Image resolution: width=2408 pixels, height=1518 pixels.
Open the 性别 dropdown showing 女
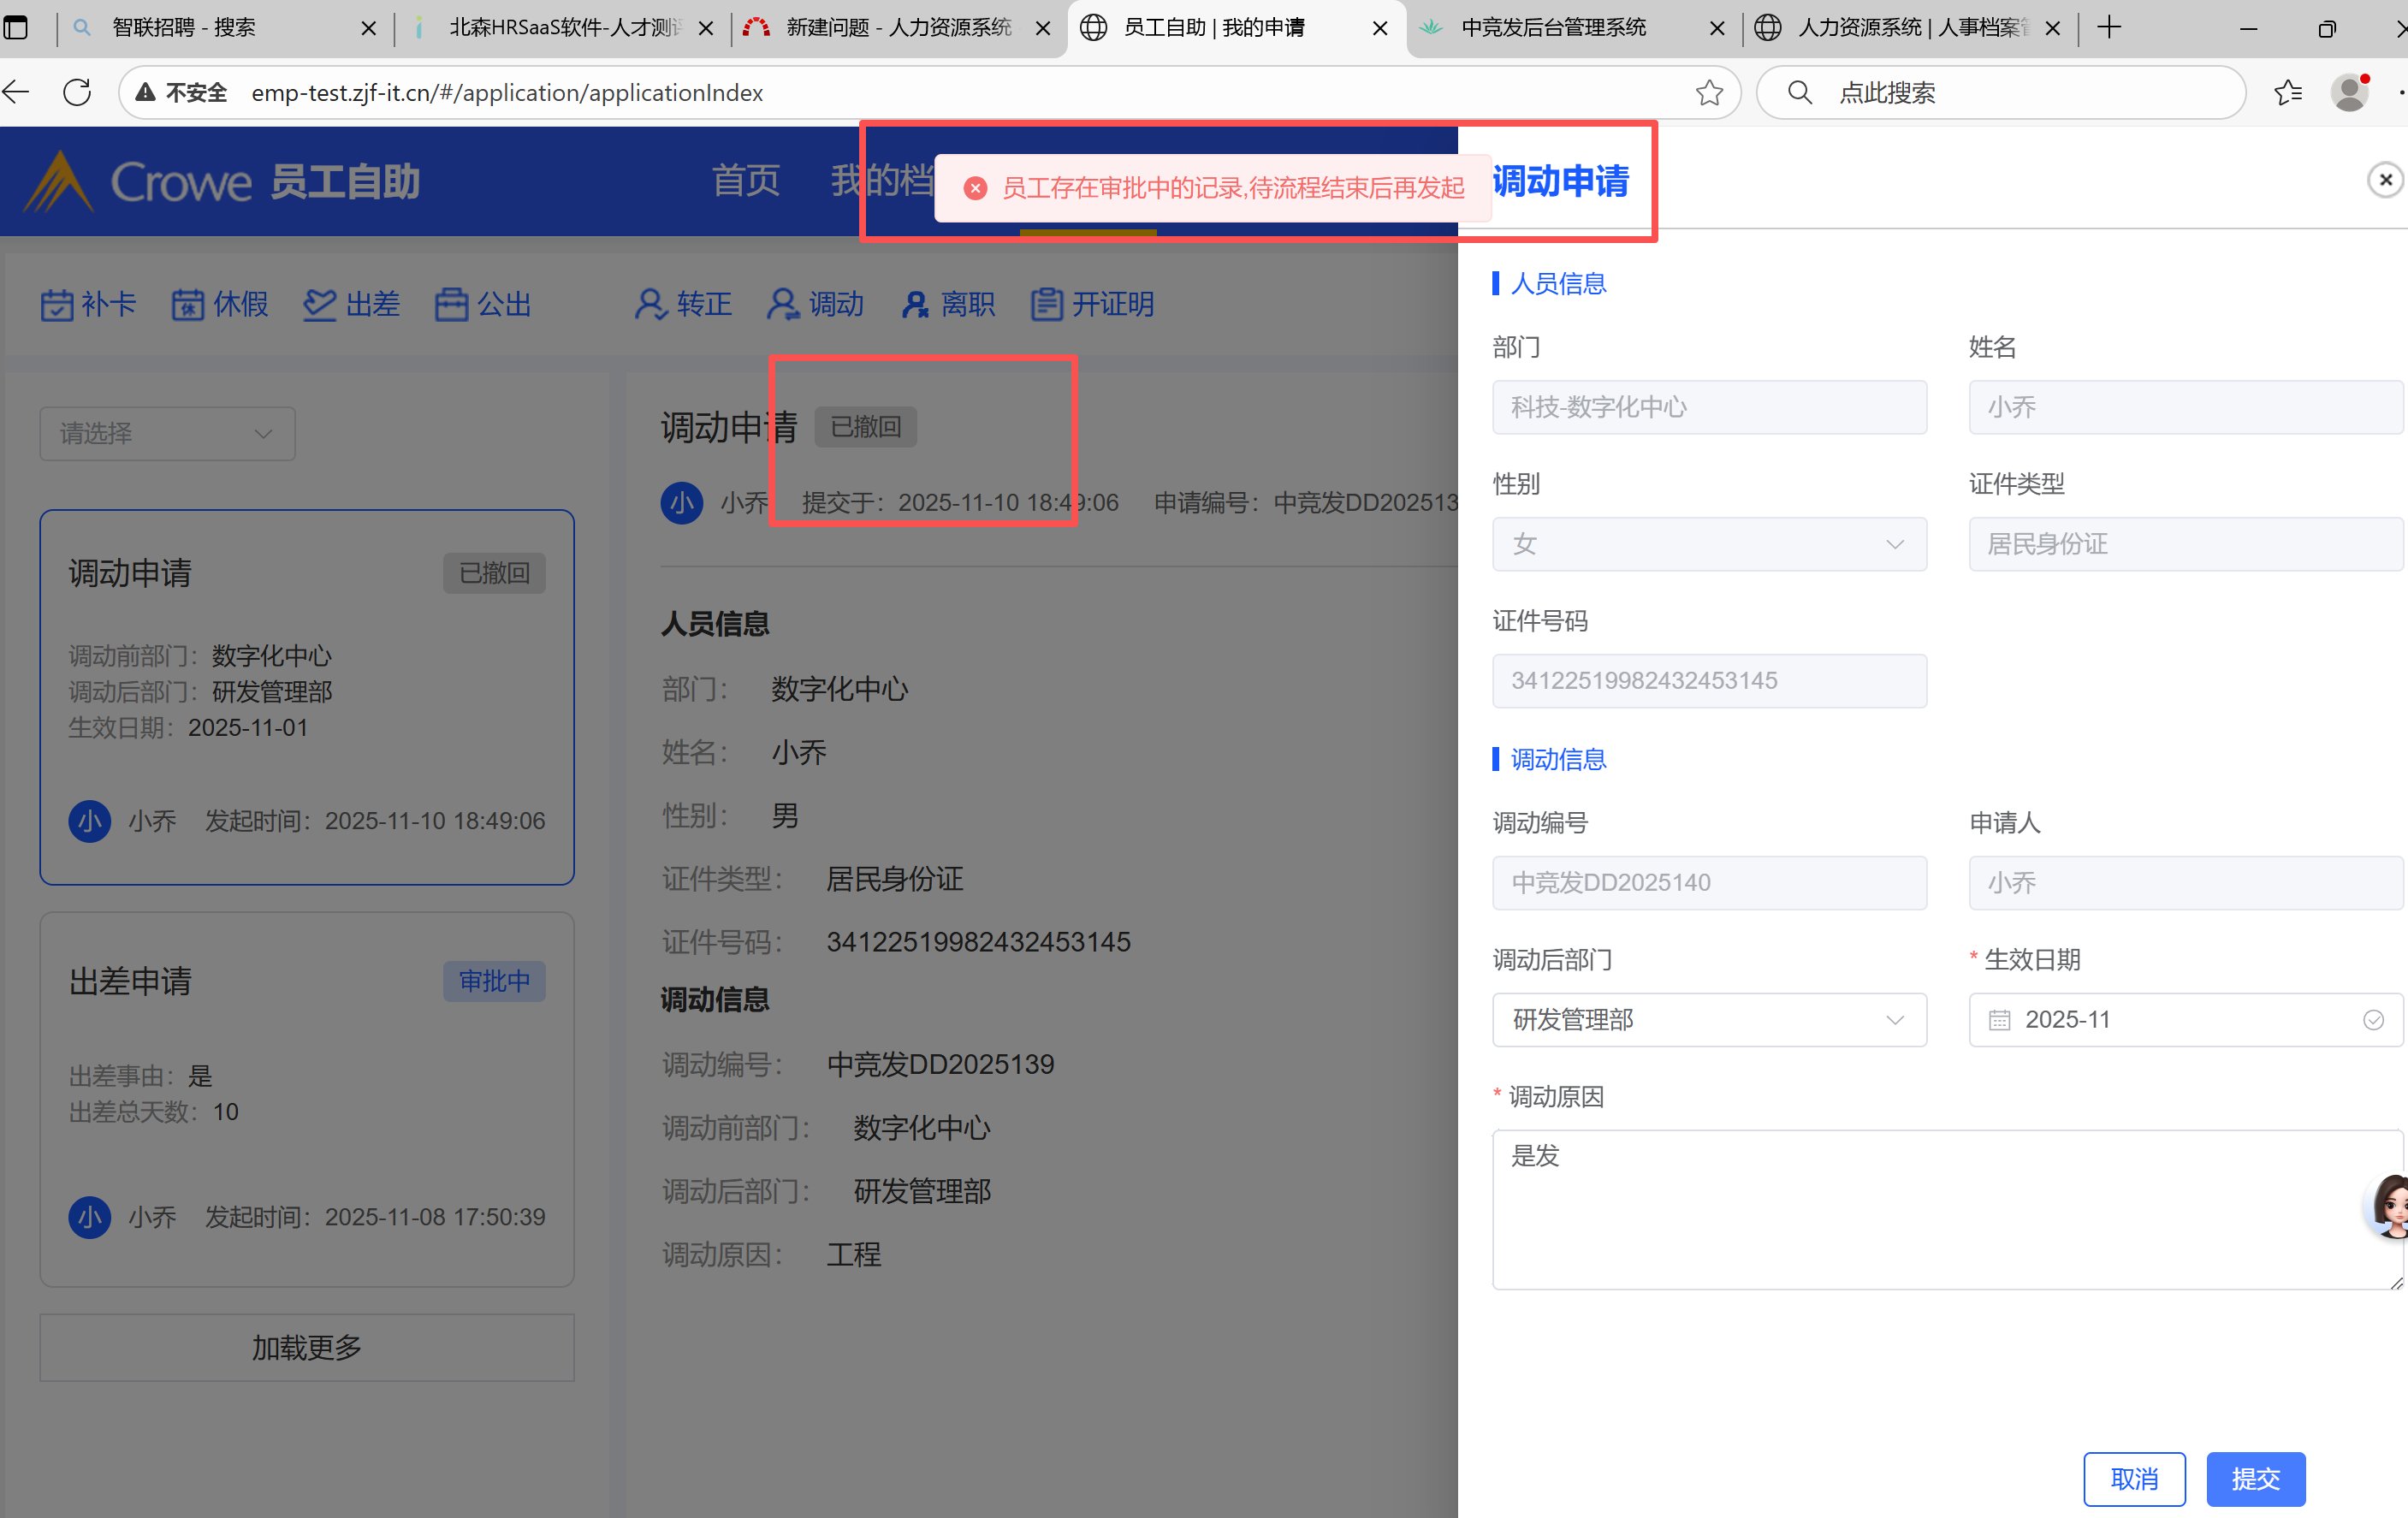coord(1708,544)
